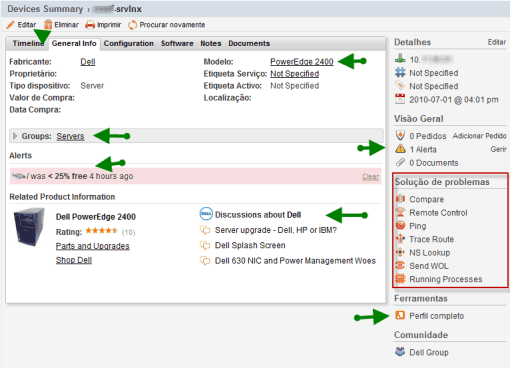Open the Configuration tab
Image resolution: width=510 pixels, height=368 pixels.
129,43
